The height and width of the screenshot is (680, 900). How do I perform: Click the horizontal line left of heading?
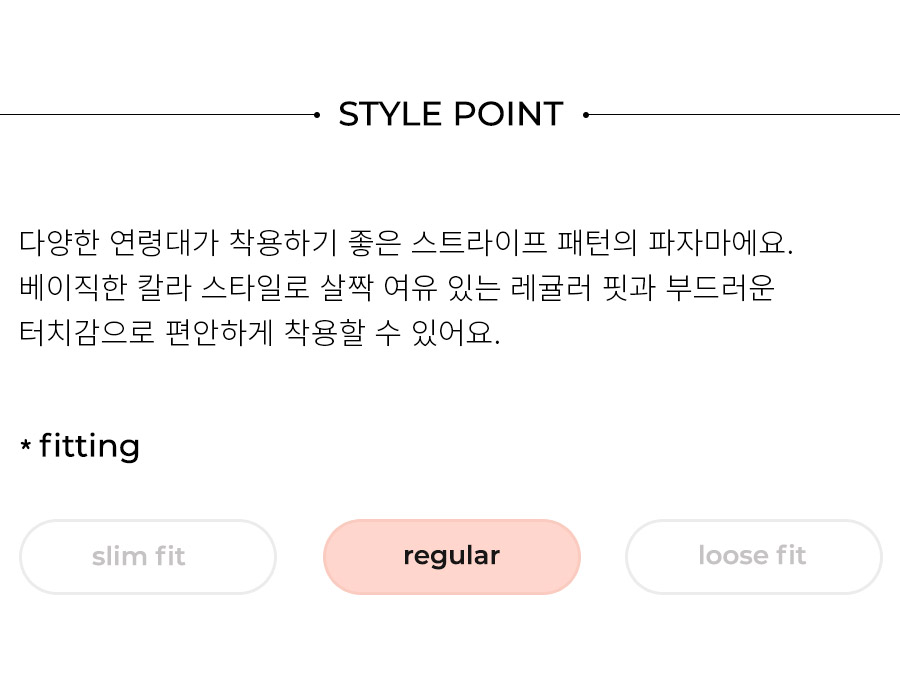click(x=157, y=115)
